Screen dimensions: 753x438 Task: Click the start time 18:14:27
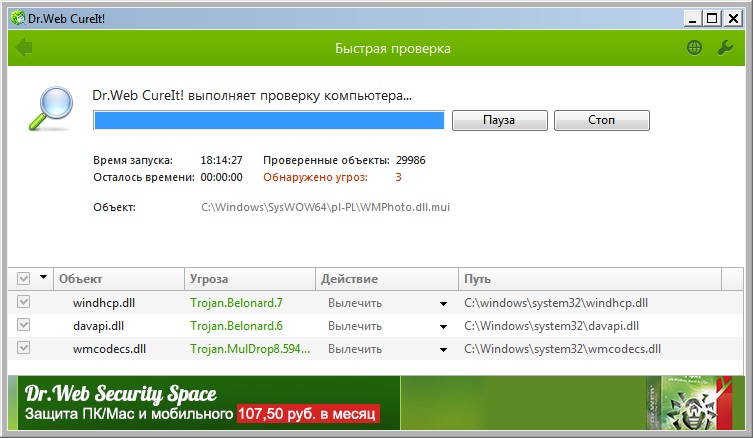coord(221,160)
